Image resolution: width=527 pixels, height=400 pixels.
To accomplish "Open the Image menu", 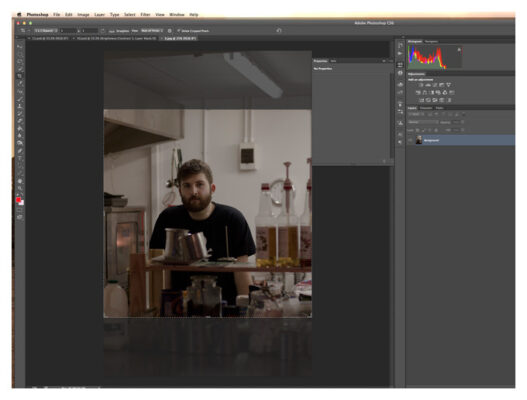I will [83, 15].
